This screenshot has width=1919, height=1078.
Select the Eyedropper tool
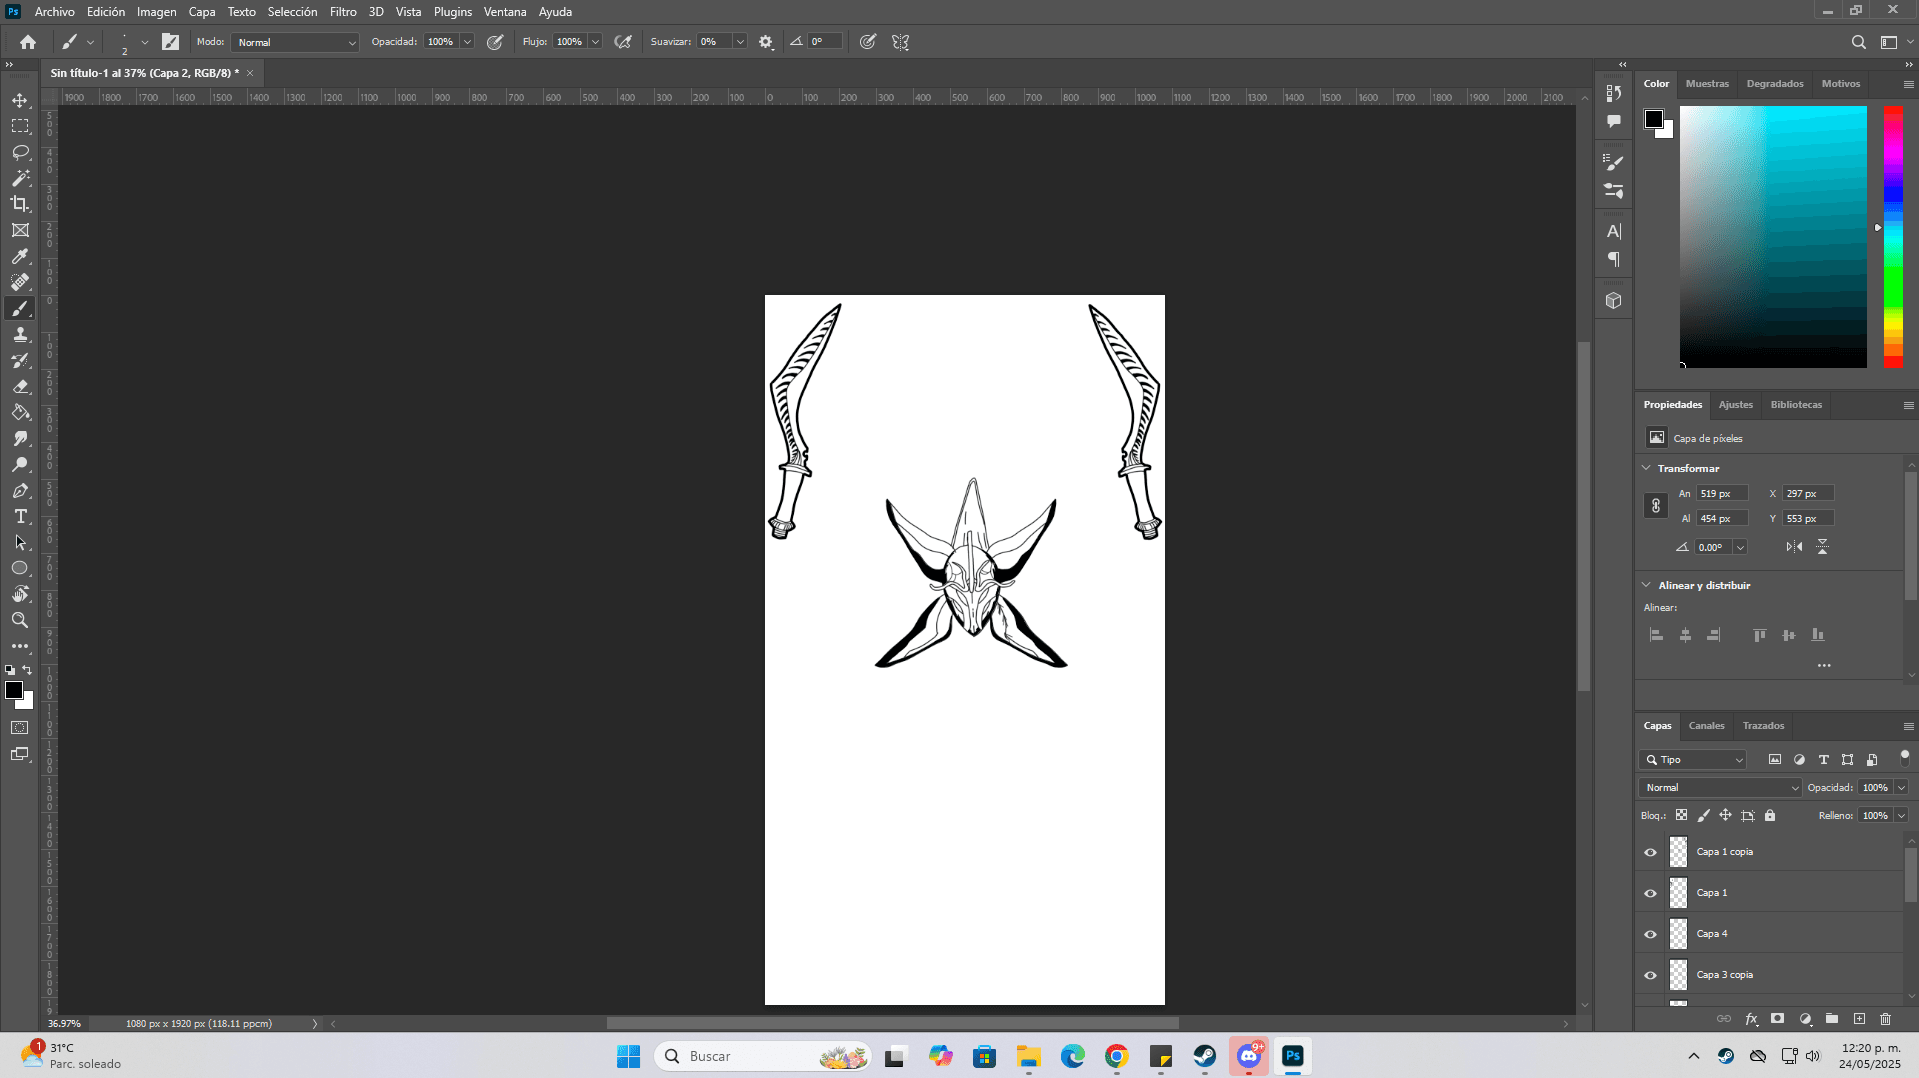(x=20, y=256)
